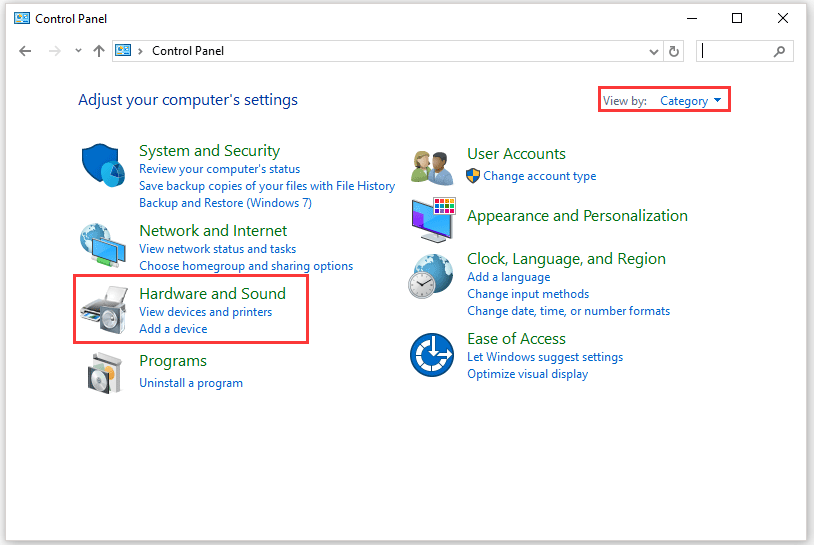Click the Clock, Language, and Region icon
The image size is (814, 545).
(431, 277)
